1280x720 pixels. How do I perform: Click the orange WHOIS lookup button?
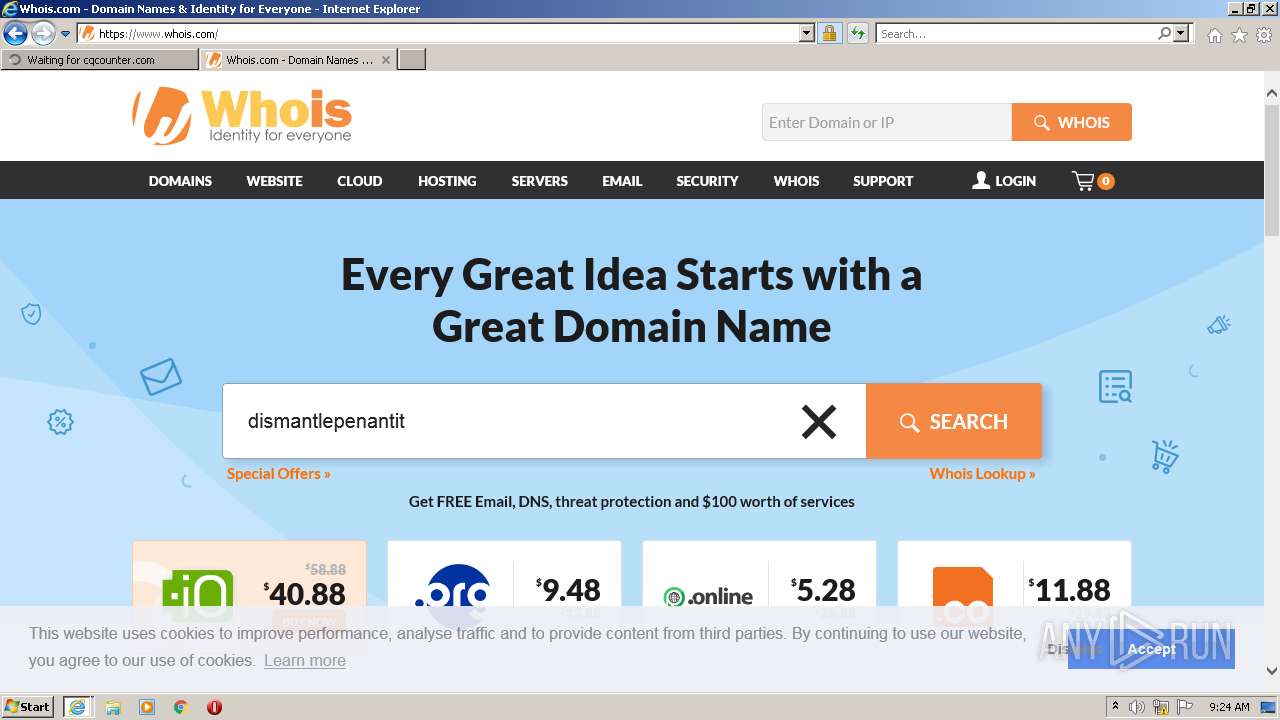click(x=1072, y=122)
